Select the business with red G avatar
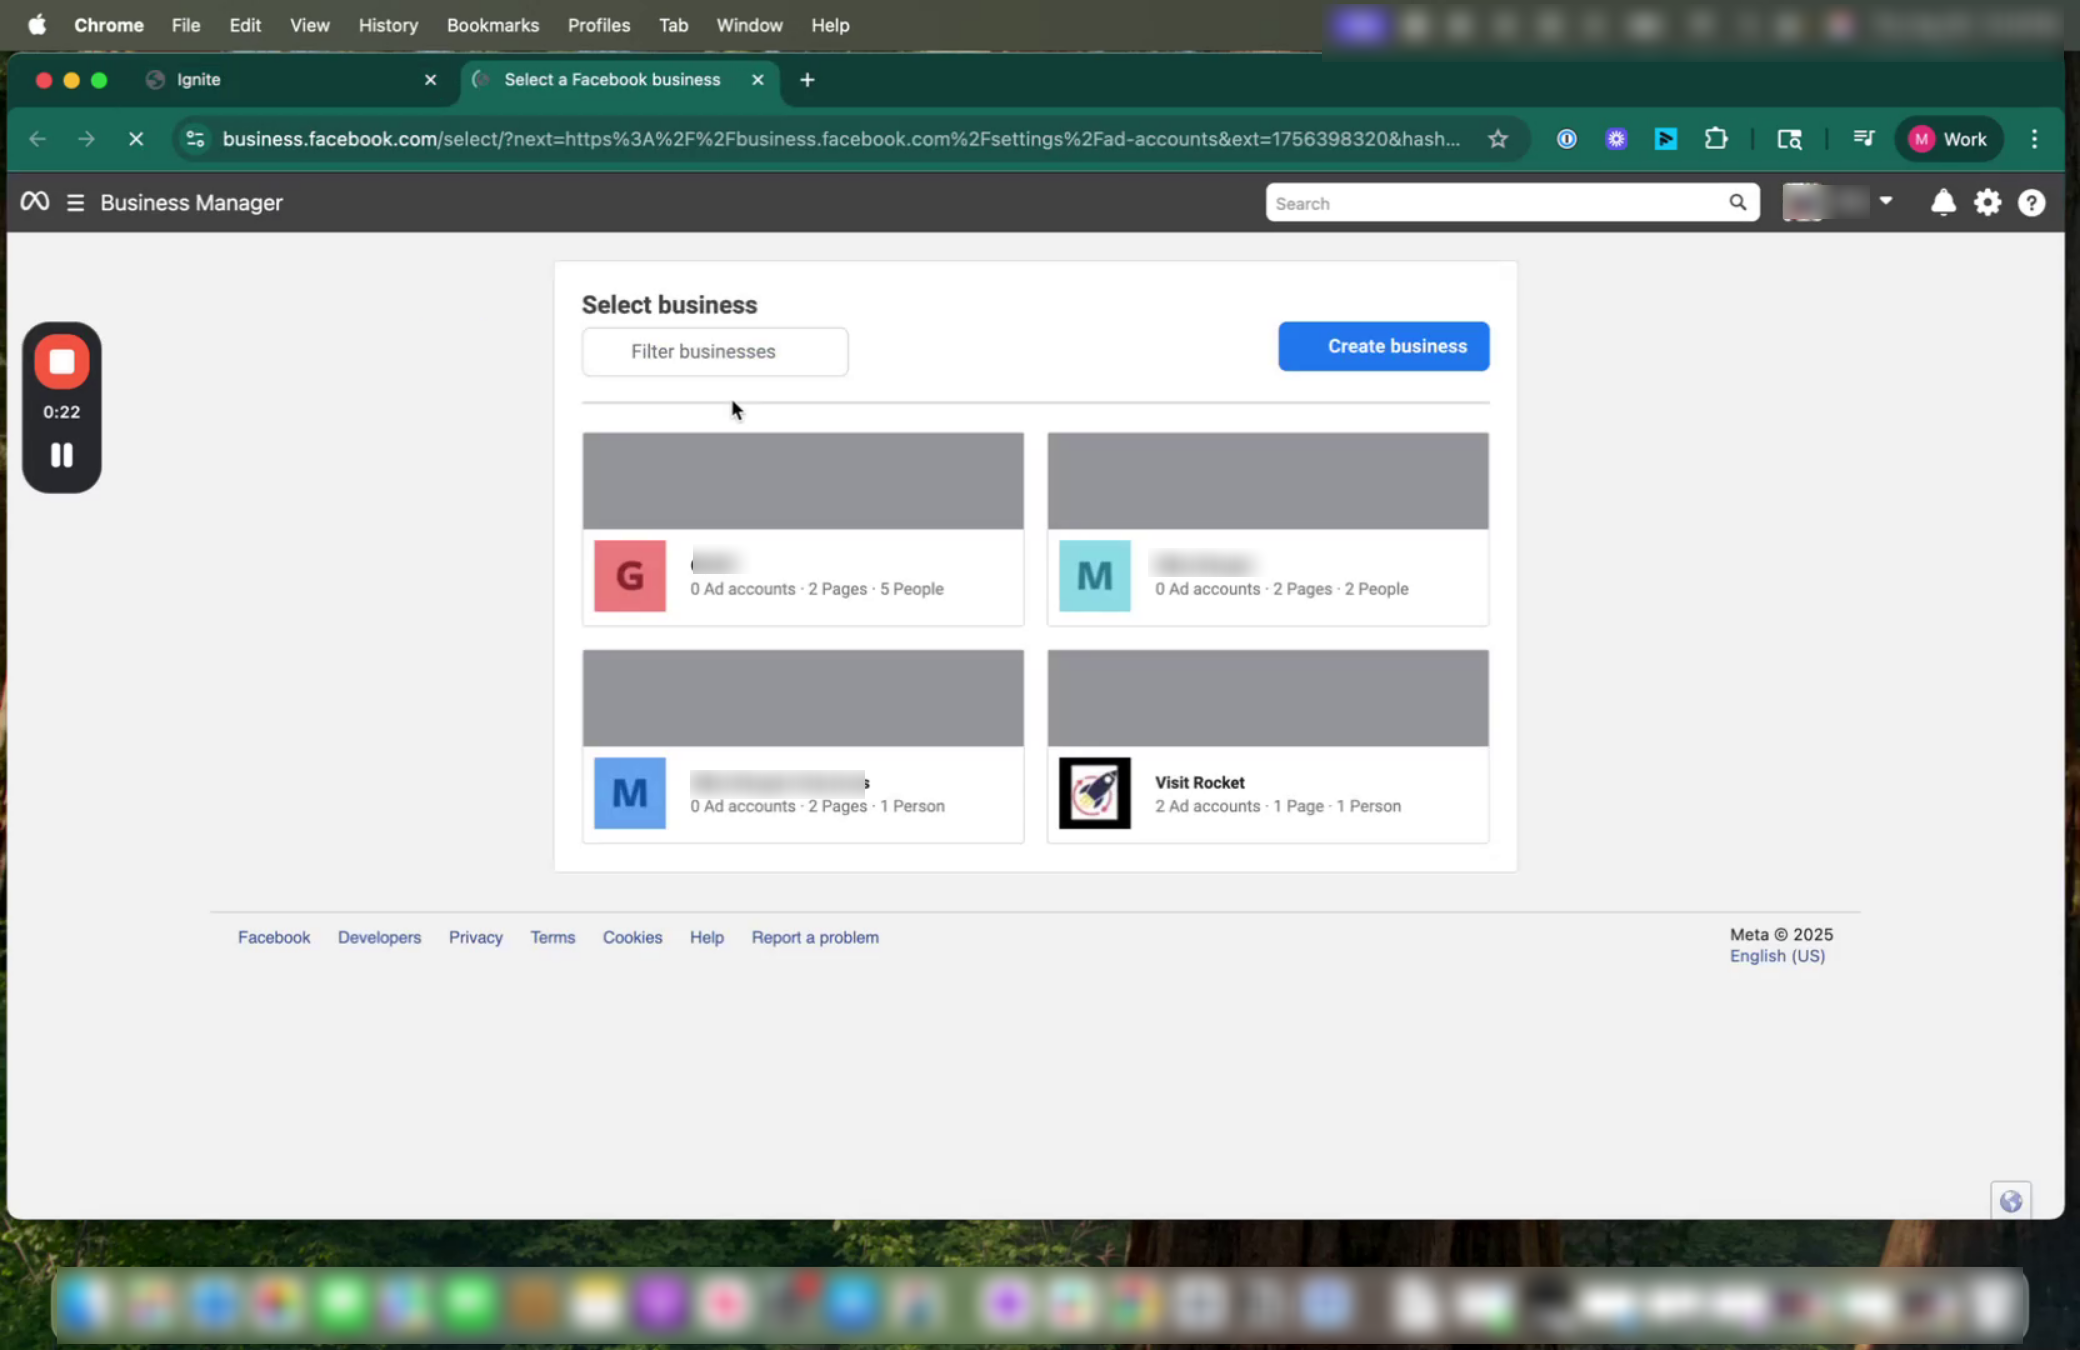Viewport: 2080px width, 1350px height. click(x=803, y=529)
